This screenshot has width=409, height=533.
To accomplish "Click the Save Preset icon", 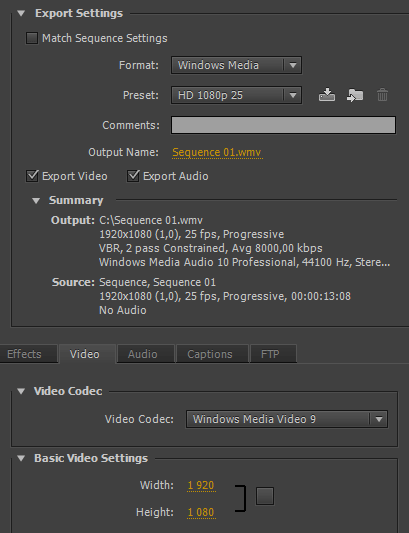I will 327,95.
